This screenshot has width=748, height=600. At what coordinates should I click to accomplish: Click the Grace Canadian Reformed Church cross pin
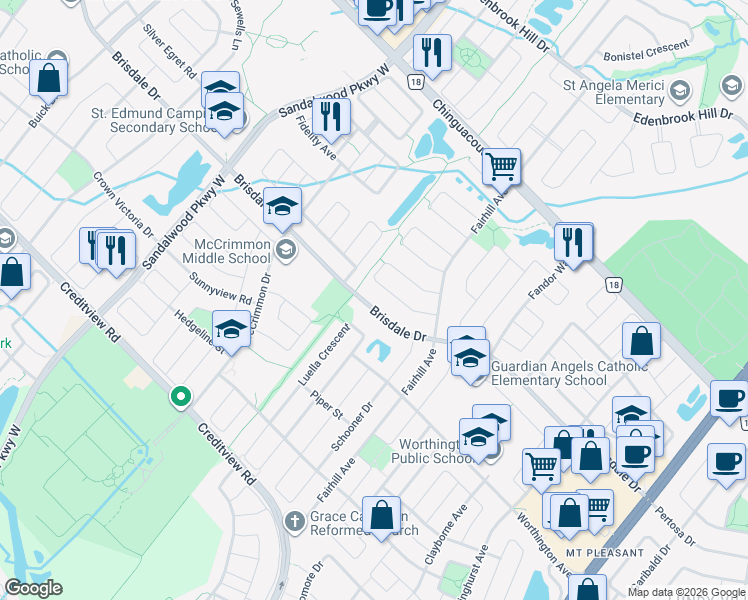point(295,521)
